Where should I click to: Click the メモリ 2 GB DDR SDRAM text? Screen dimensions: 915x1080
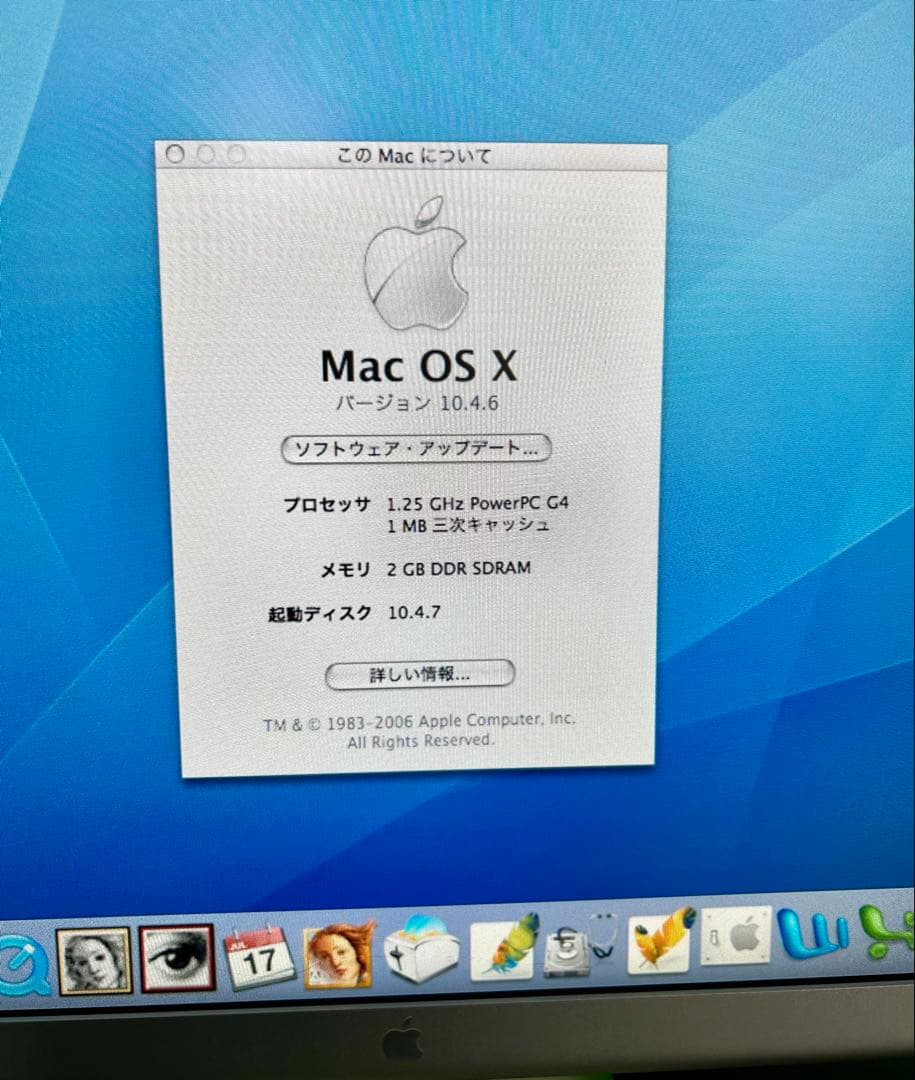(425, 567)
